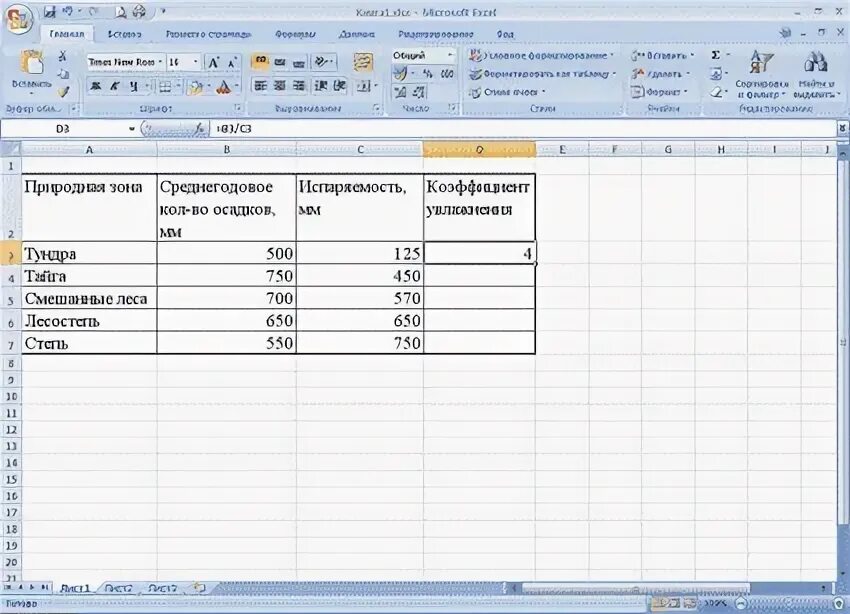Expand the formula bar
The image size is (850, 614).
[x=842, y=128]
